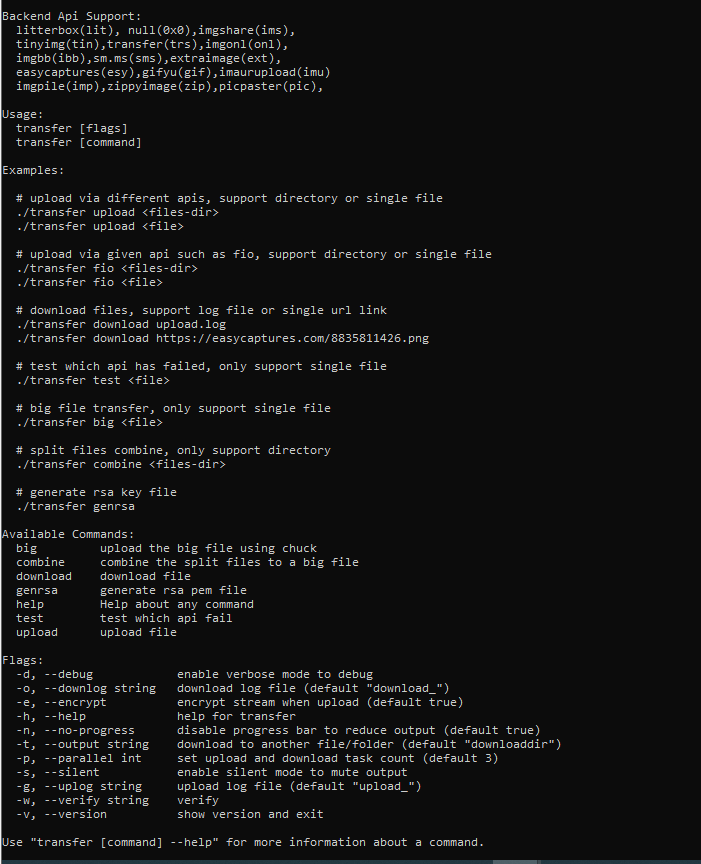The width and height of the screenshot is (701, 864).
Task: Click the "genrsa" entry under Available Commands
Action: (37, 590)
